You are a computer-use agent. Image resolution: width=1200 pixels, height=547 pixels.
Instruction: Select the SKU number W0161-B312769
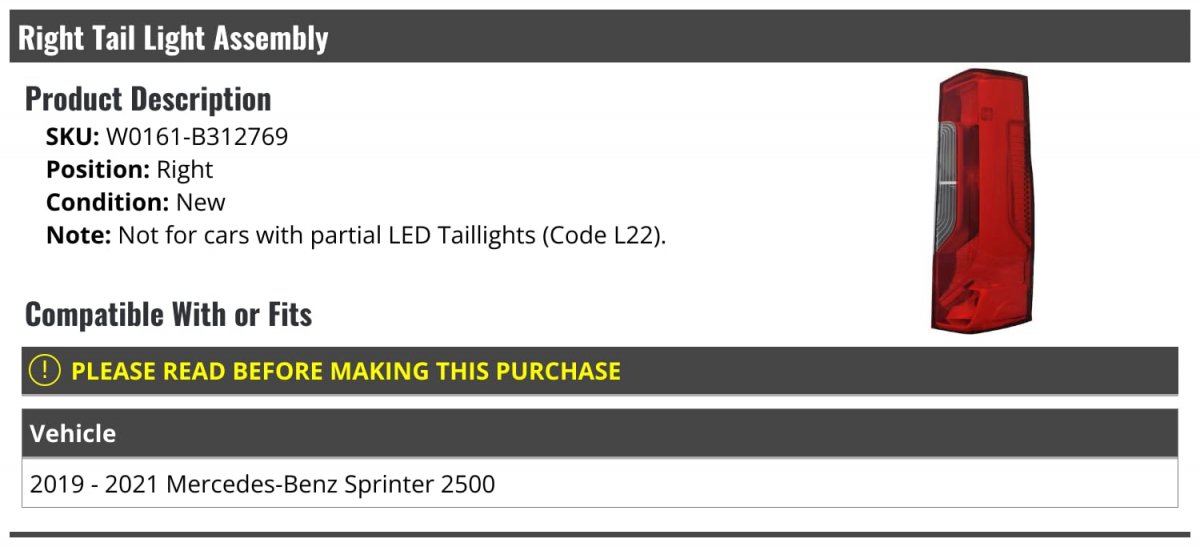pos(197,136)
